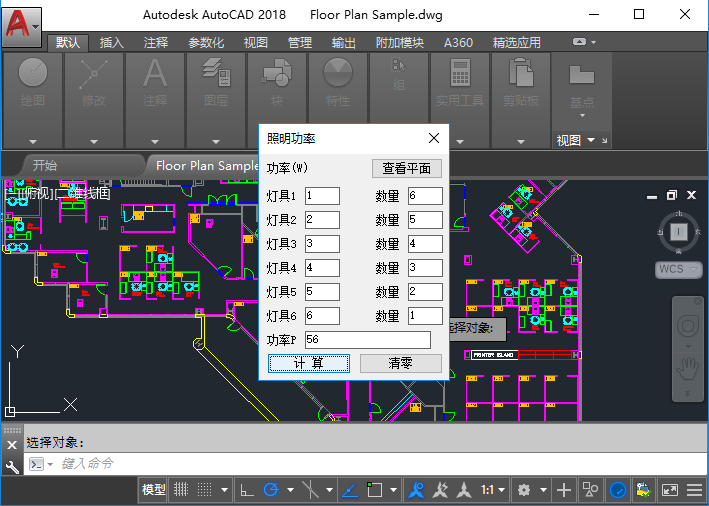This screenshot has height=506, width=709.
Task: Click the annotation monitor plus icon in status bar
Action: [x=563, y=490]
